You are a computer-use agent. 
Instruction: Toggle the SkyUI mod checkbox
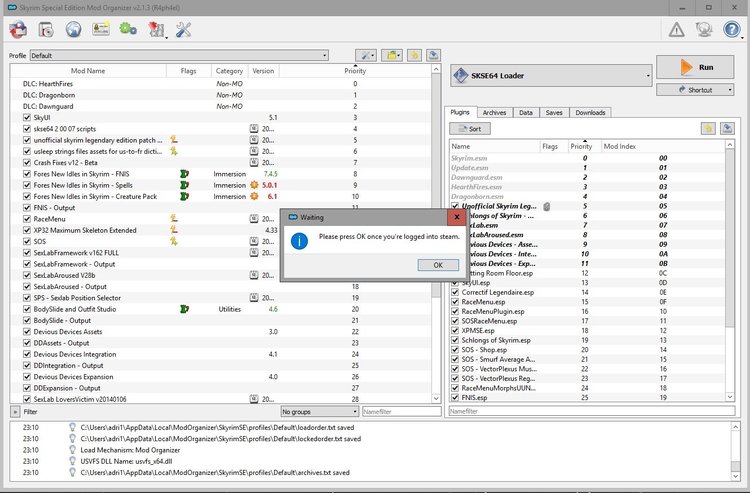[x=27, y=118]
